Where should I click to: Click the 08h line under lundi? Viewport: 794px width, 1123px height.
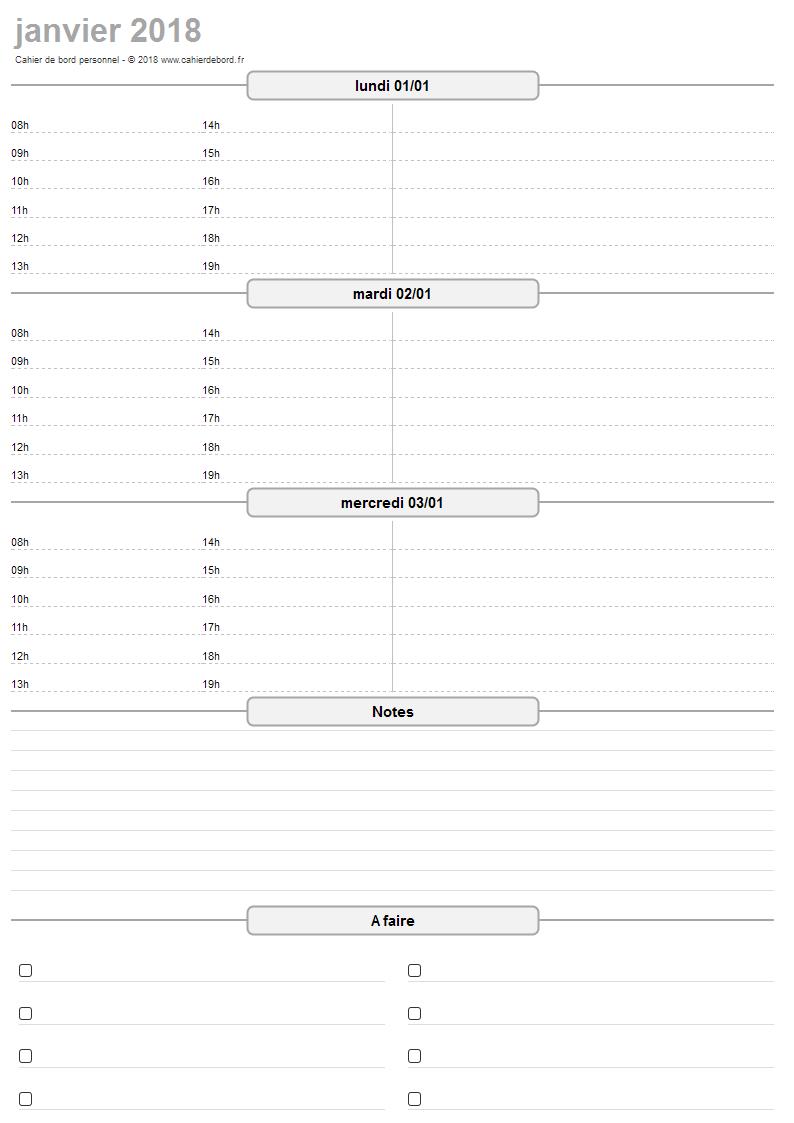click(x=106, y=125)
